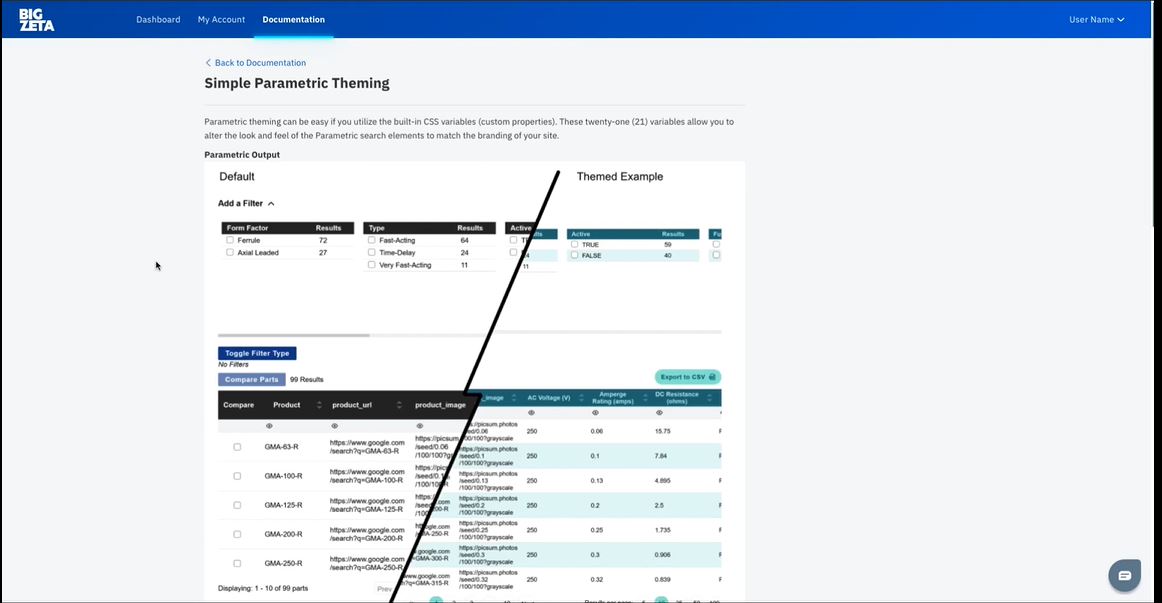The image size is (1162, 603).
Task: Click the eye icon under AC Voltage column
Action: (x=531, y=412)
